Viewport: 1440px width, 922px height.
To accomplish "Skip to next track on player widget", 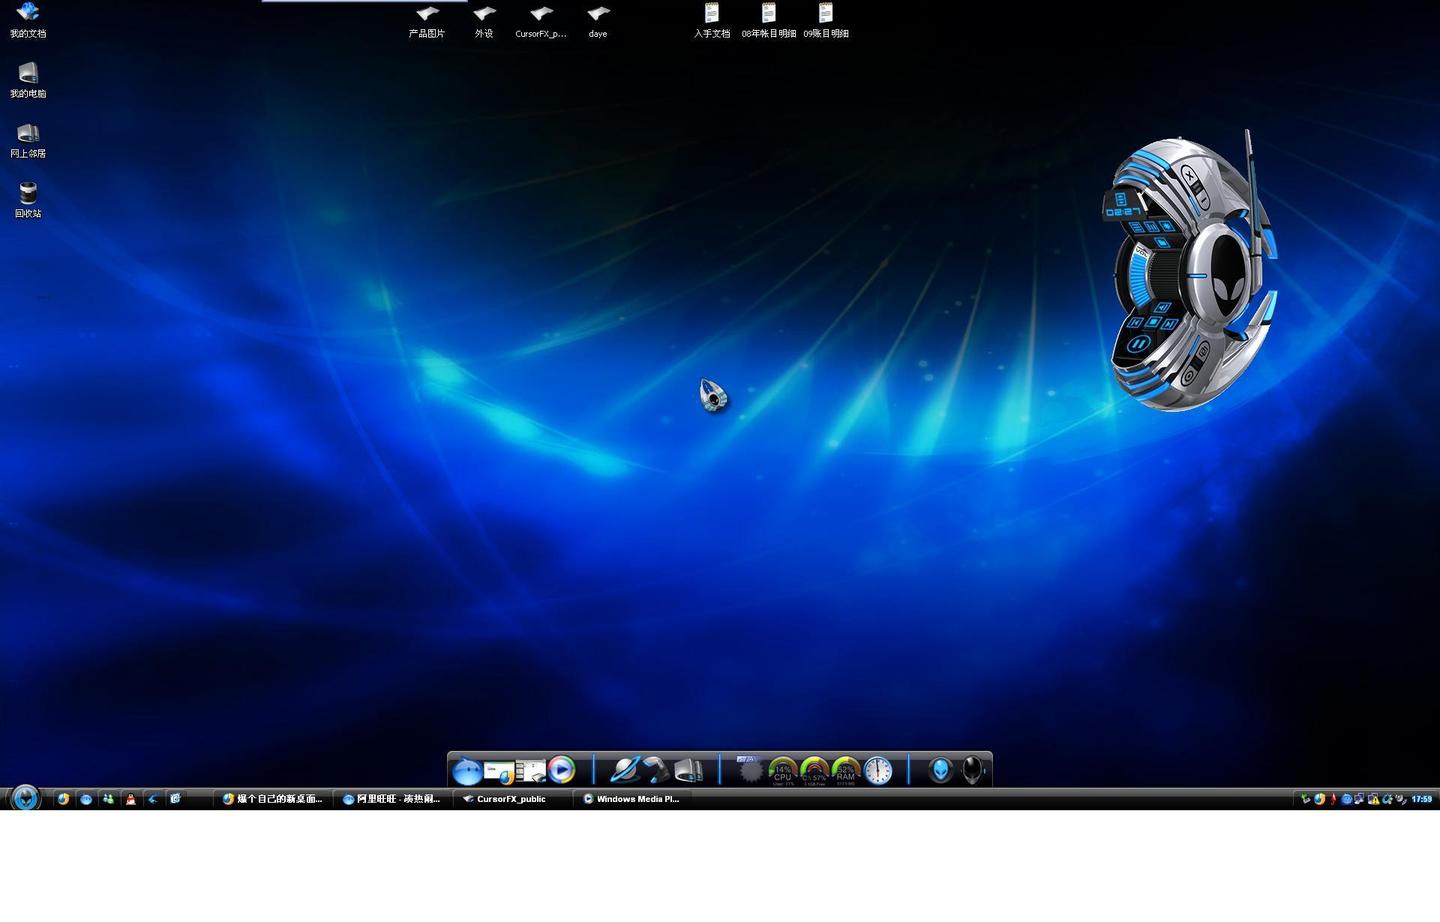I will click(x=1168, y=324).
